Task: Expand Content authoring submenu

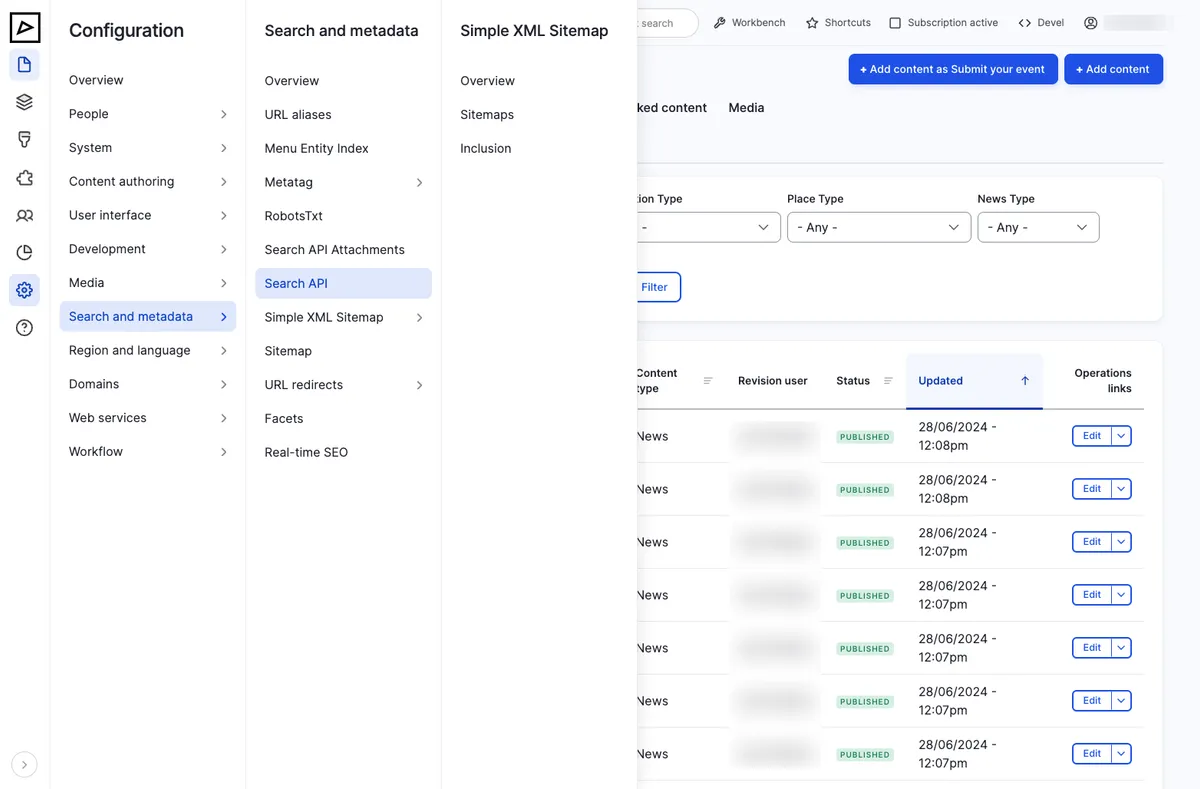Action: coord(223,182)
